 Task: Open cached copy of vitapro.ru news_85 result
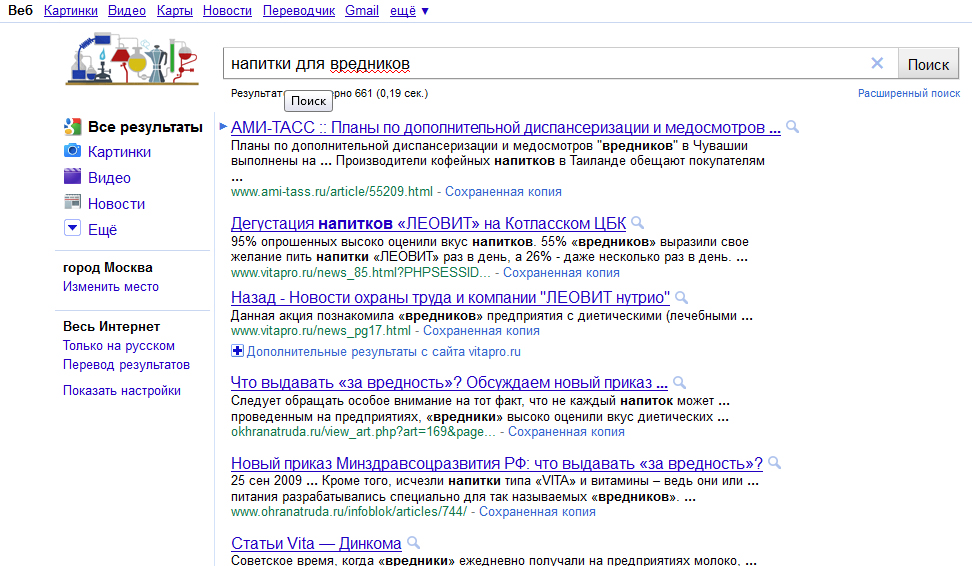click(x=561, y=273)
